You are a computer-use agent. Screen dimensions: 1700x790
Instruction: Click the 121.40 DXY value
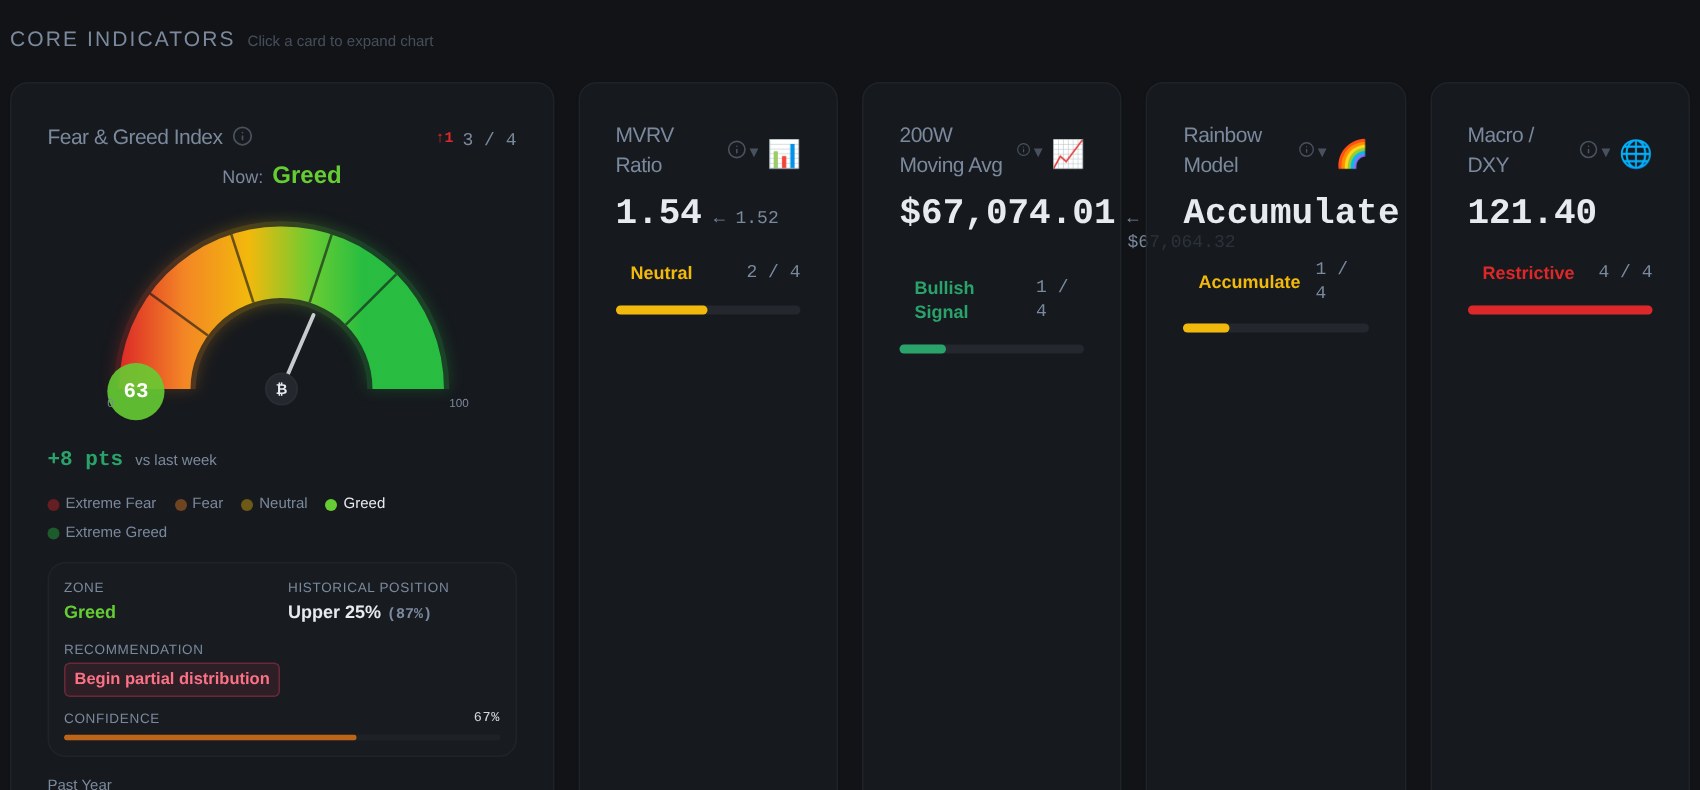click(1532, 212)
